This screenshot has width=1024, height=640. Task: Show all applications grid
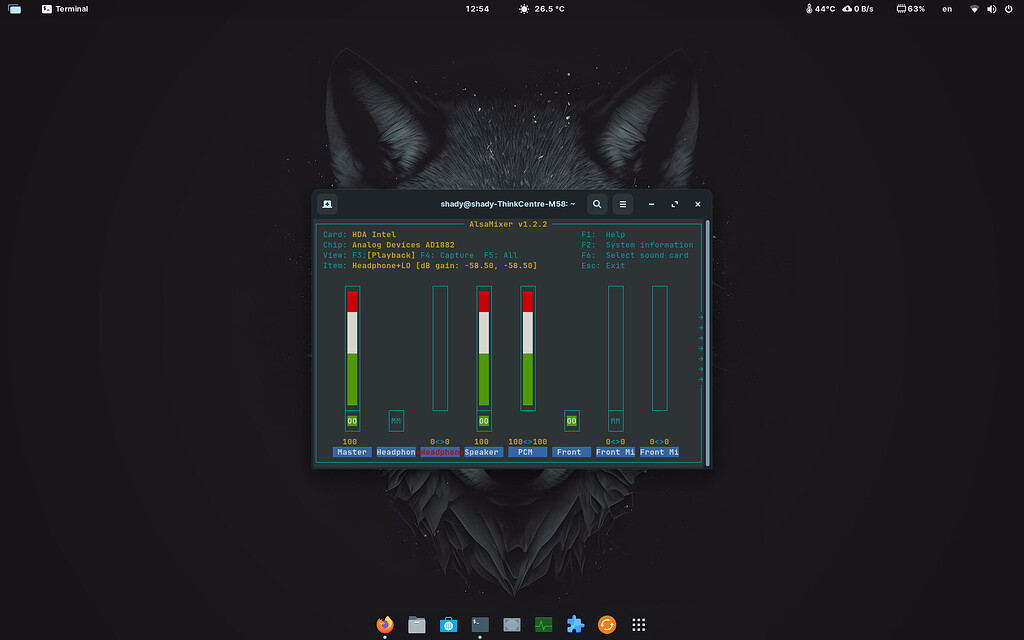(638, 624)
